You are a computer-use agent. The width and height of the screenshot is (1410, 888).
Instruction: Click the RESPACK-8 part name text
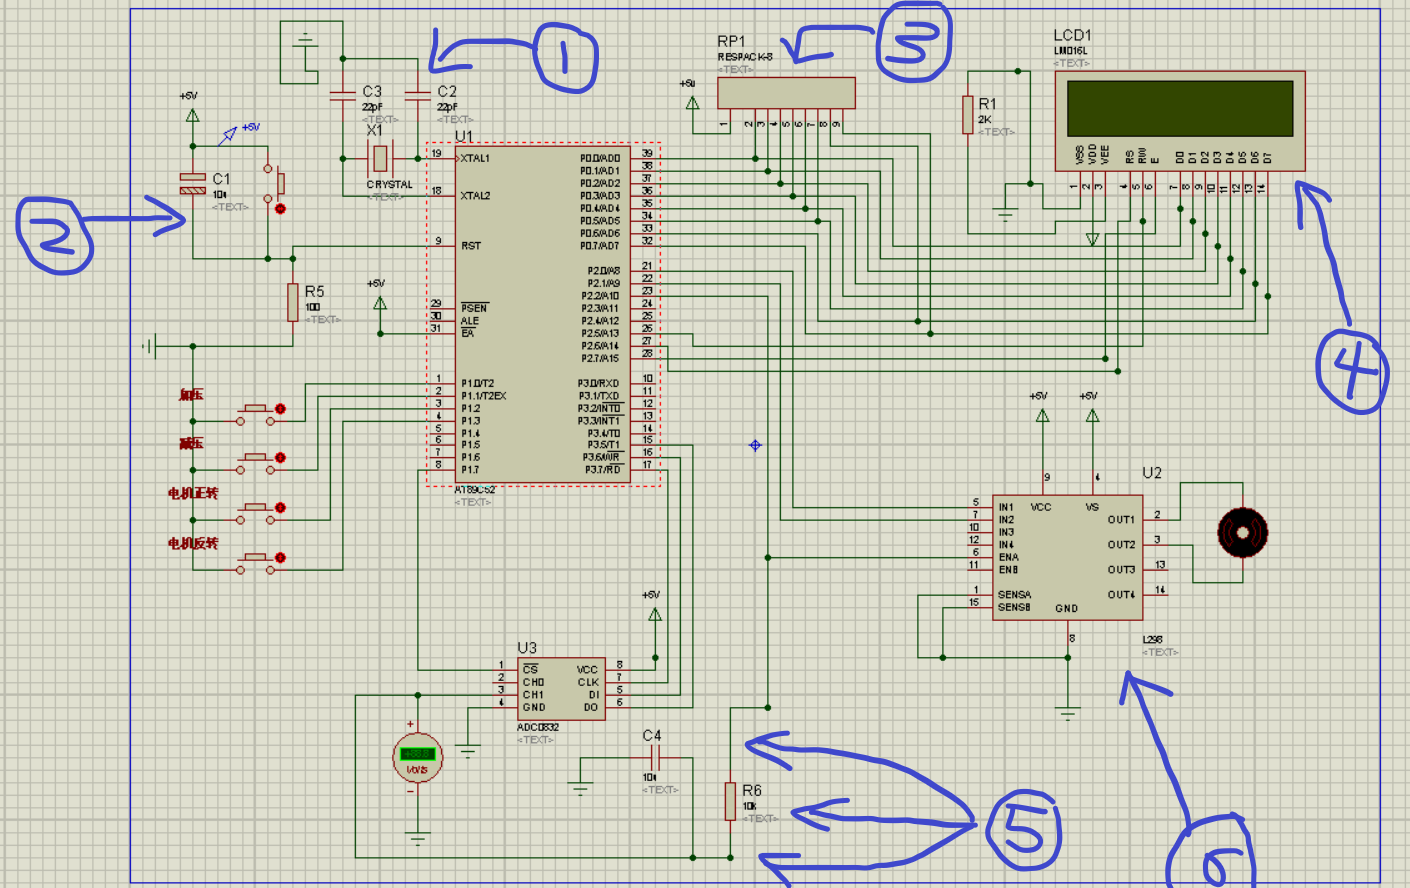(745, 57)
